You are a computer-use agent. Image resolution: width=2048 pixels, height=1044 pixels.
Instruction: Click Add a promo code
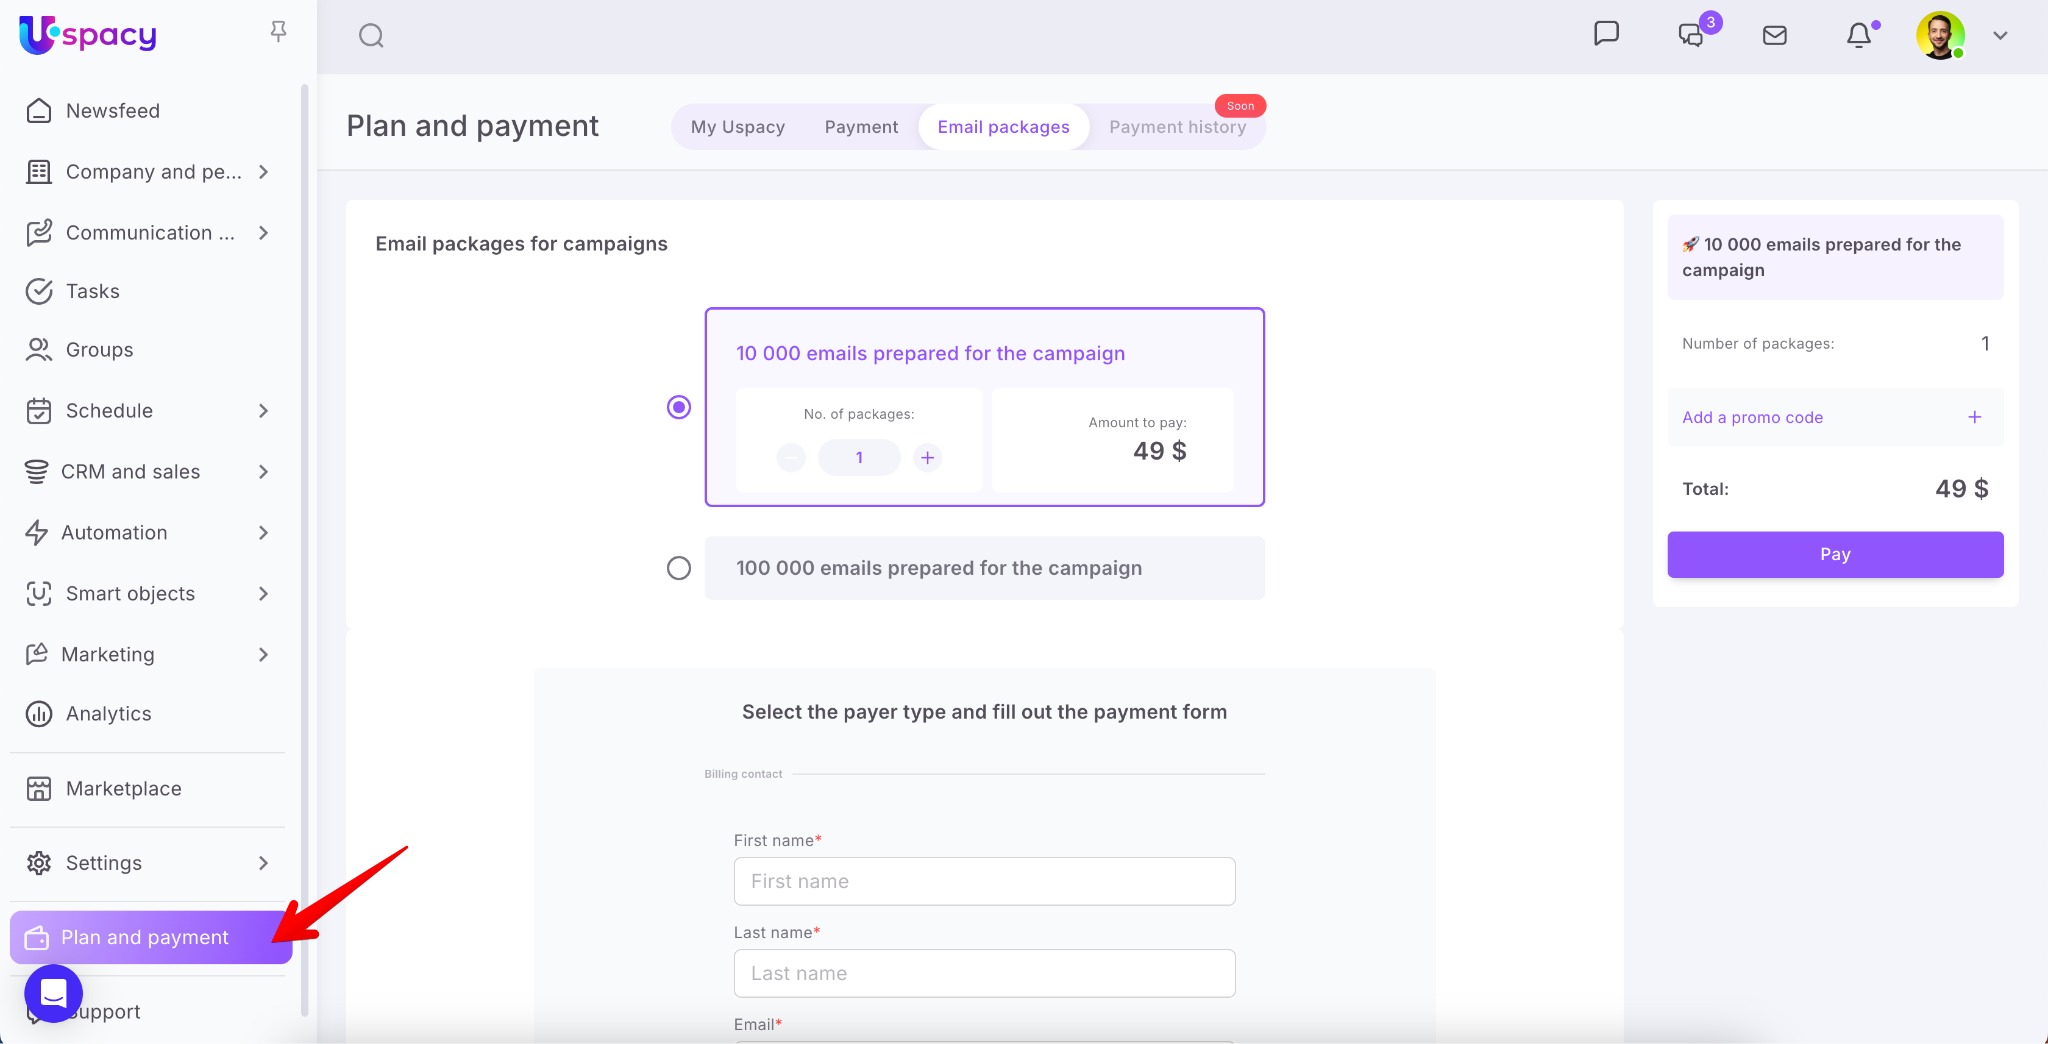coord(1752,417)
